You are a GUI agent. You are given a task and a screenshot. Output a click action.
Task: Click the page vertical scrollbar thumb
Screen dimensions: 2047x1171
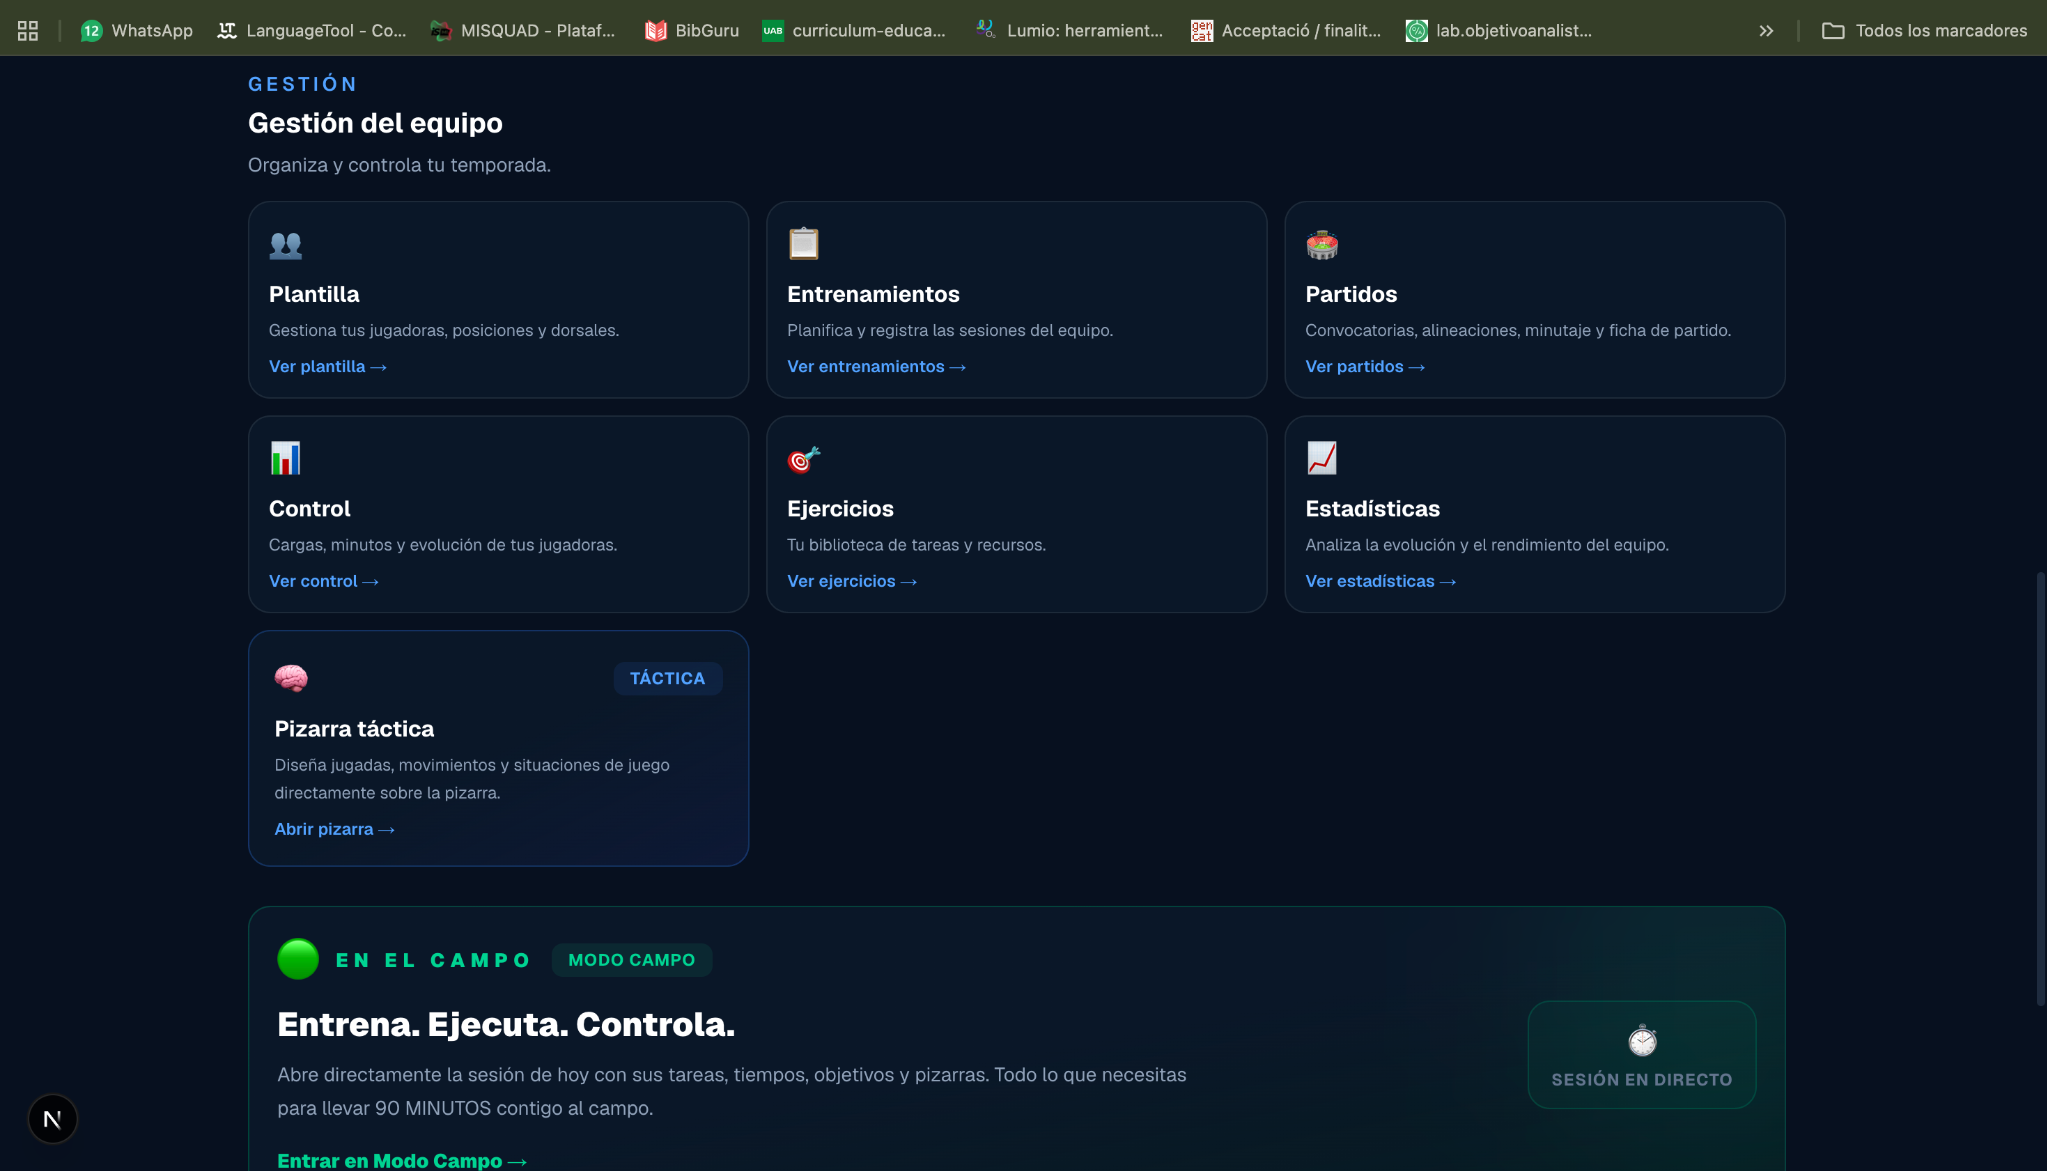point(2040,788)
